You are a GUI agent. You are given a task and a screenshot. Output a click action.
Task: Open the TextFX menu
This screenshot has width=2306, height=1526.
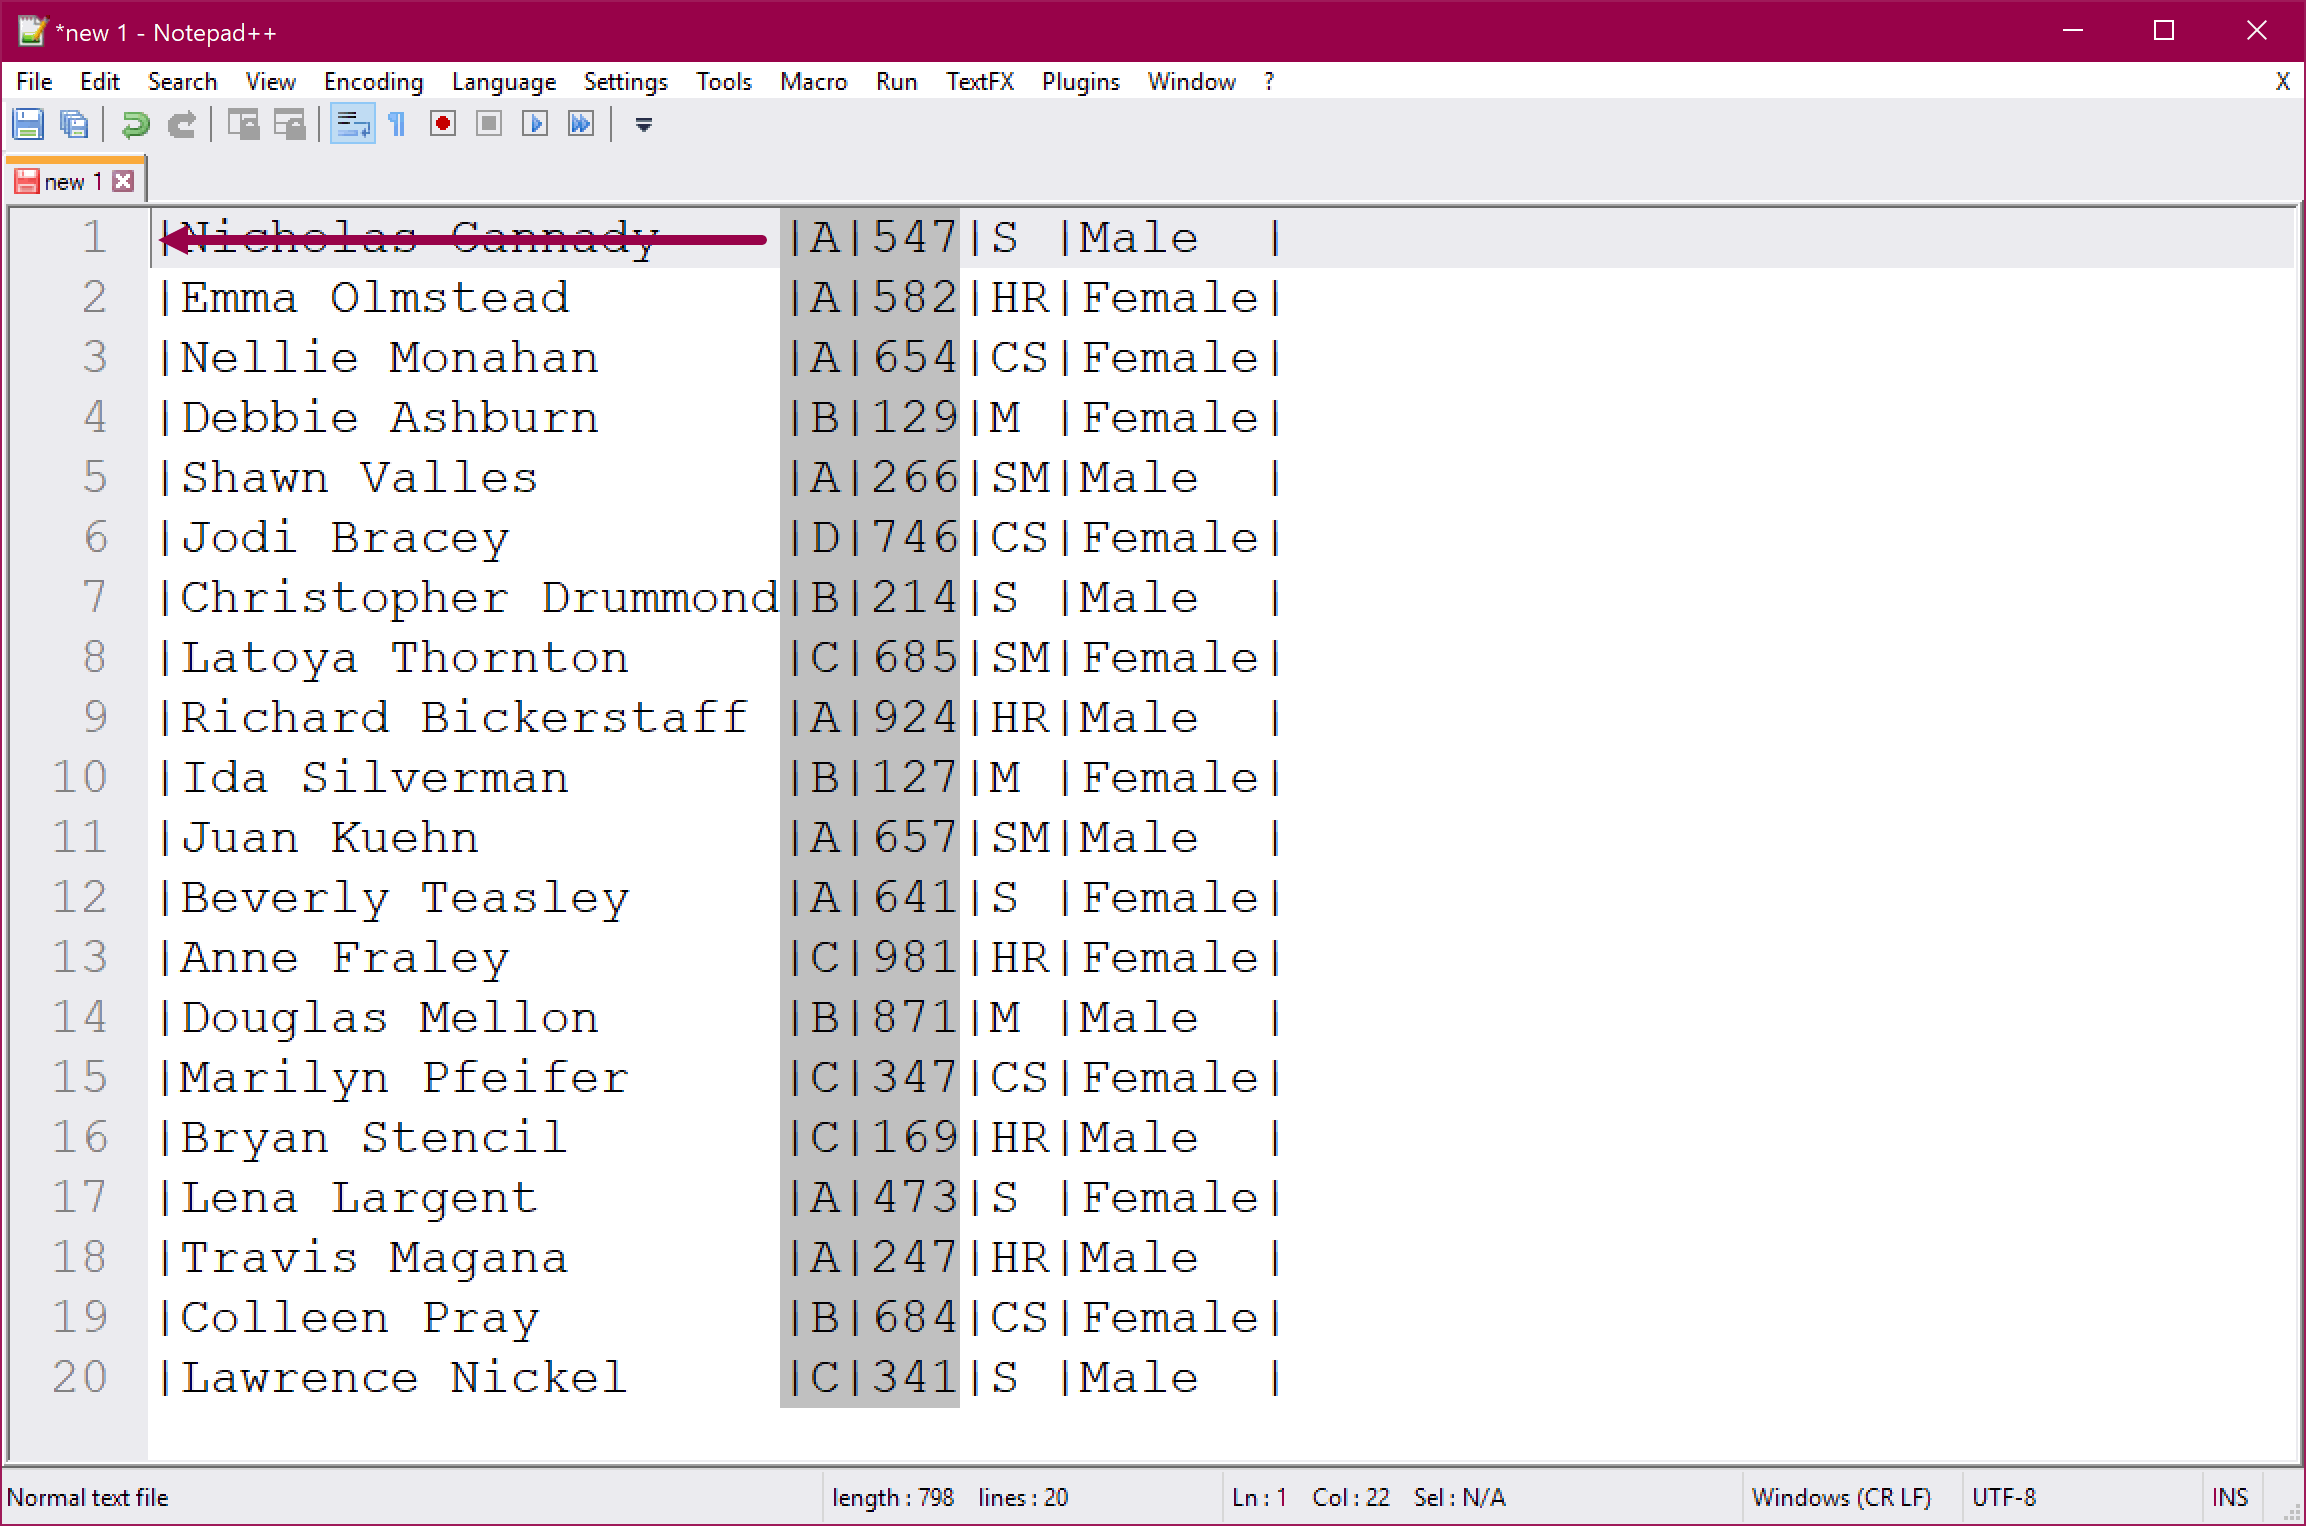[x=979, y=81]
